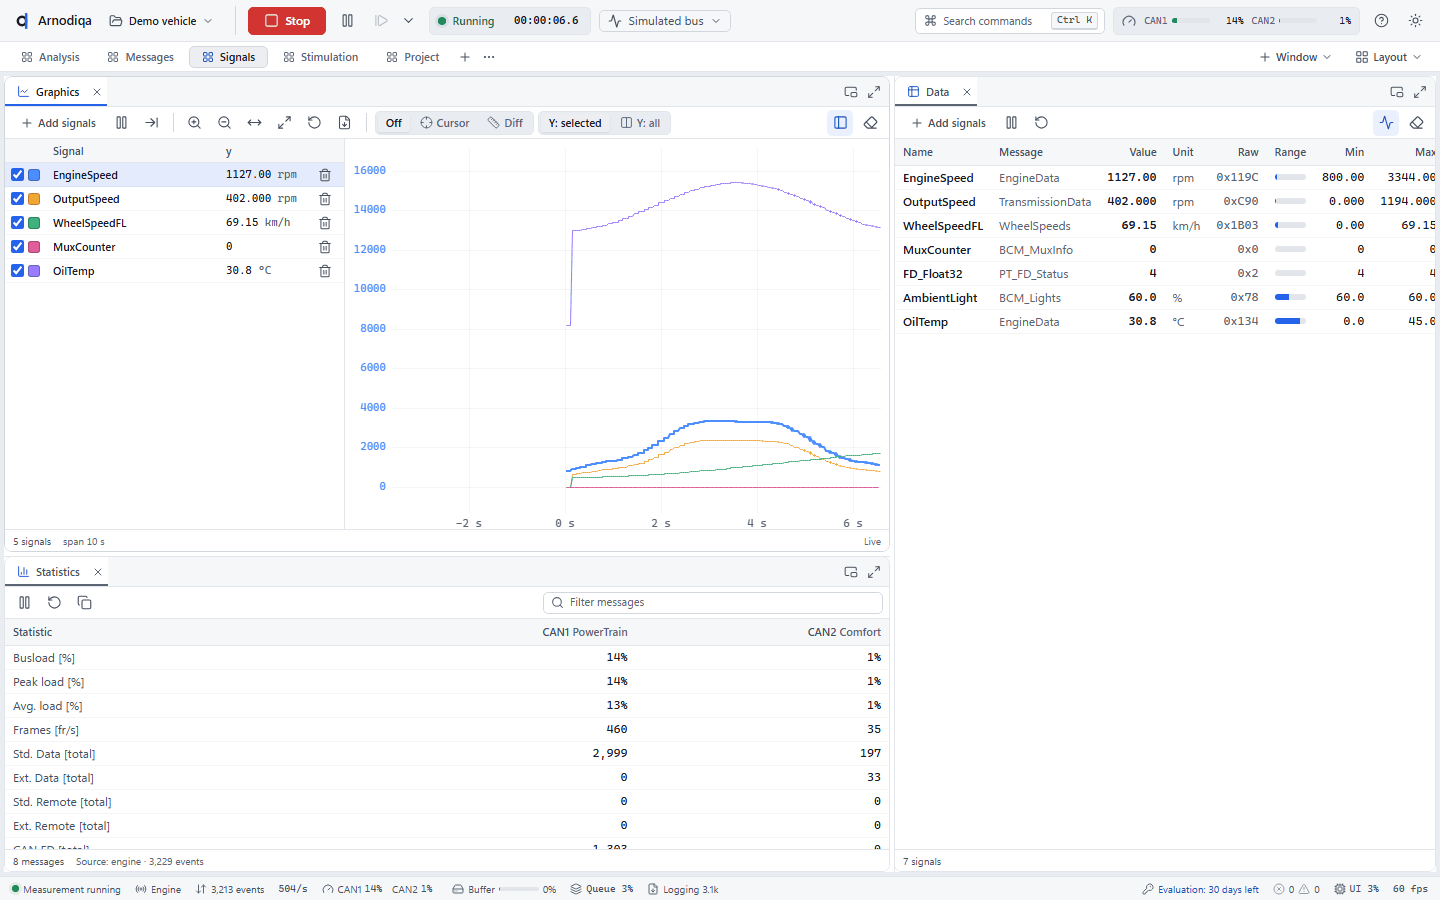Zoom in on the Graphics plot
Screen dimensions: 1440x900
coord(195,123)
